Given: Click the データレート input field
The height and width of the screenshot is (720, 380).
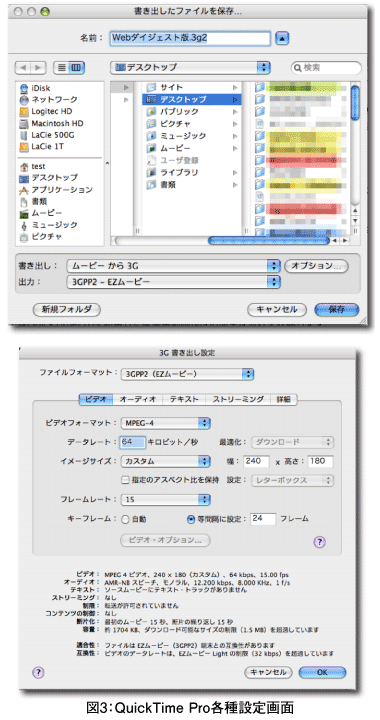Looking at the screenshot, I should [x=133, y=442].
